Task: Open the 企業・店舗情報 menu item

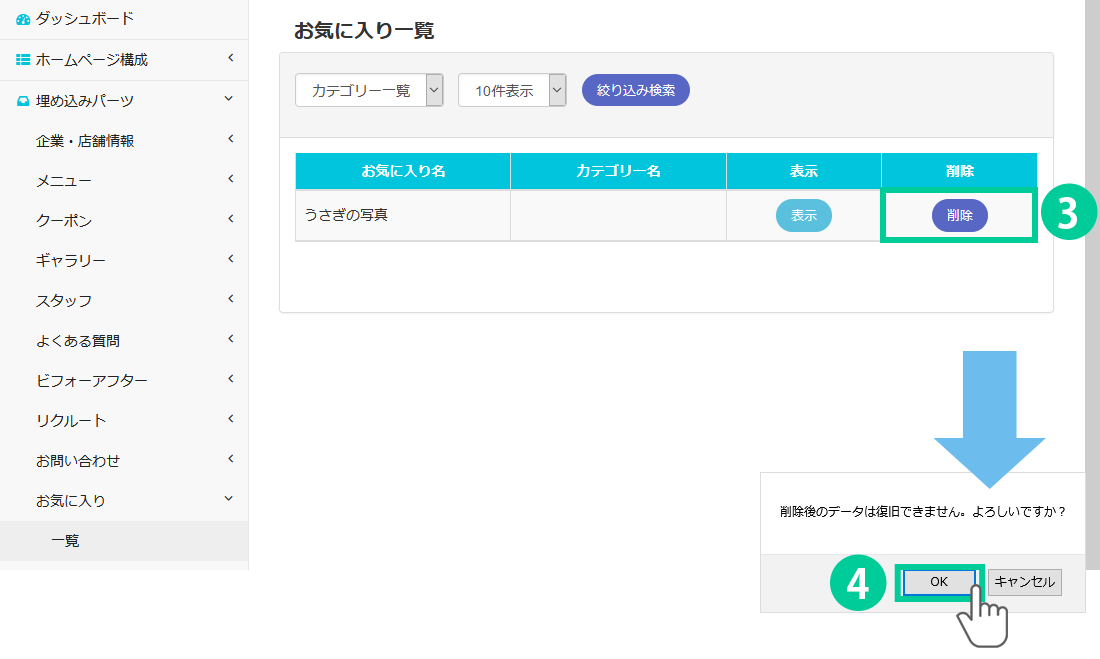Action: tap(85, 141)
